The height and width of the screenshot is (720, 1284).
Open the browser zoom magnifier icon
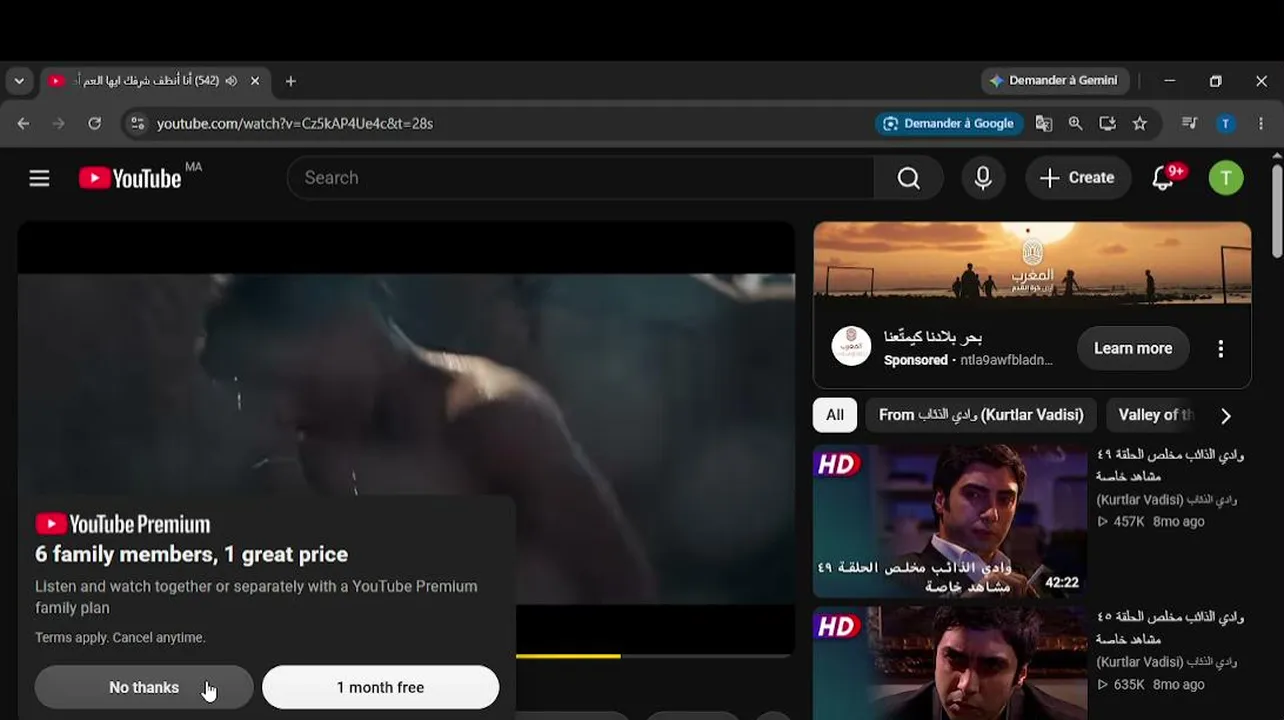pos(1075,123)
